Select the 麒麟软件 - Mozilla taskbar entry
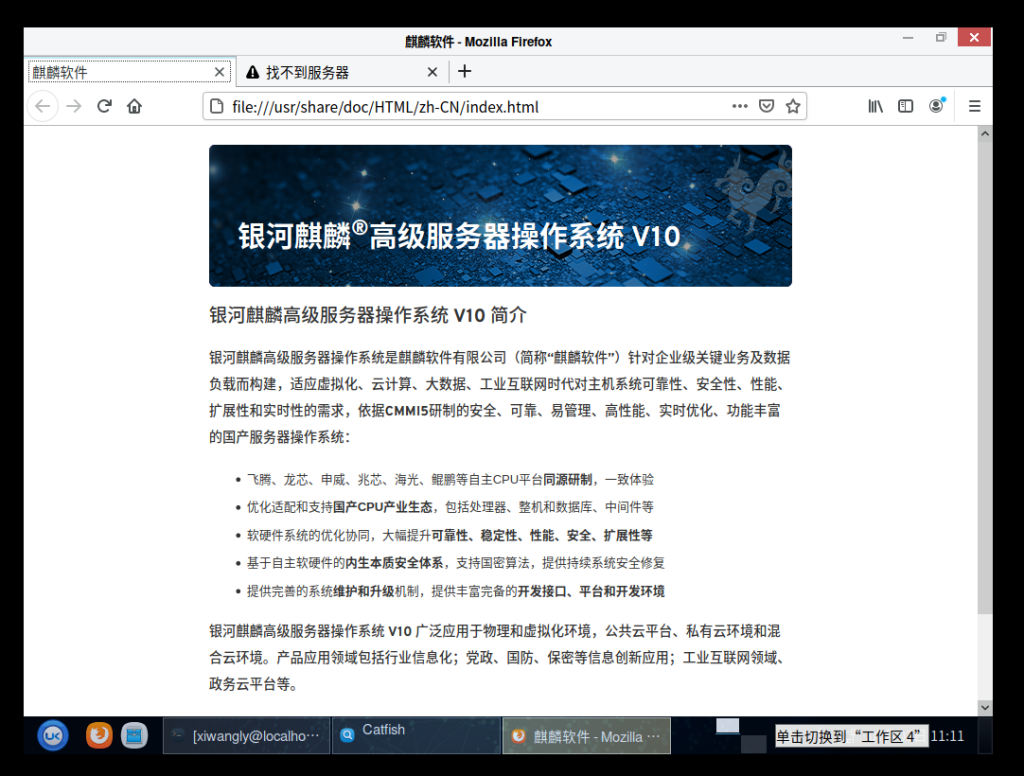The width and height of the screenshot is (1024, 776). [x=586, y=736]
